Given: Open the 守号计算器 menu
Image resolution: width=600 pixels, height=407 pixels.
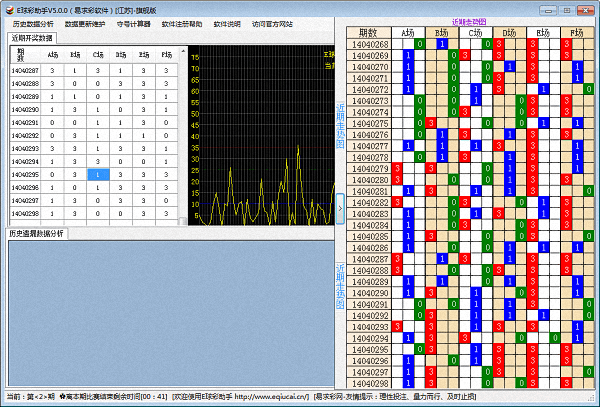Looking at the screenshot, I should pos(134,24).
